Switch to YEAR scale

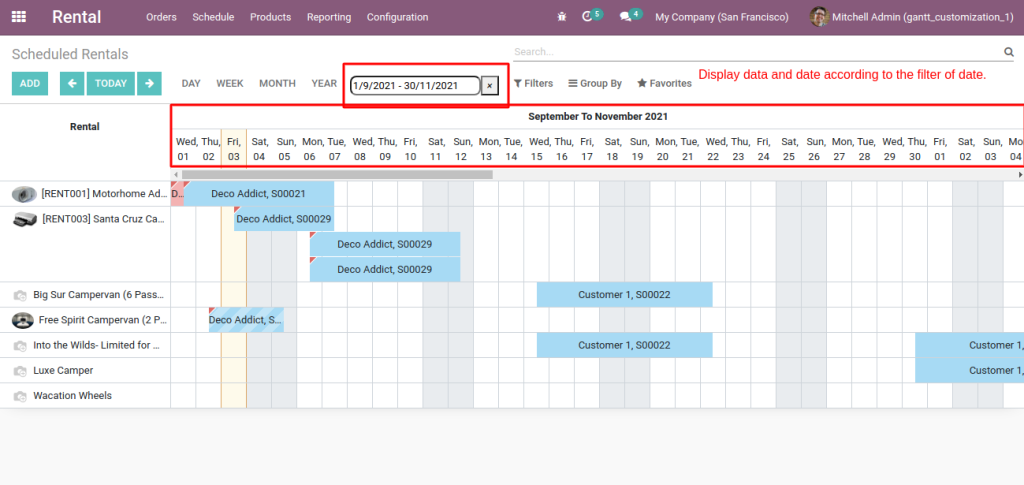324,84
